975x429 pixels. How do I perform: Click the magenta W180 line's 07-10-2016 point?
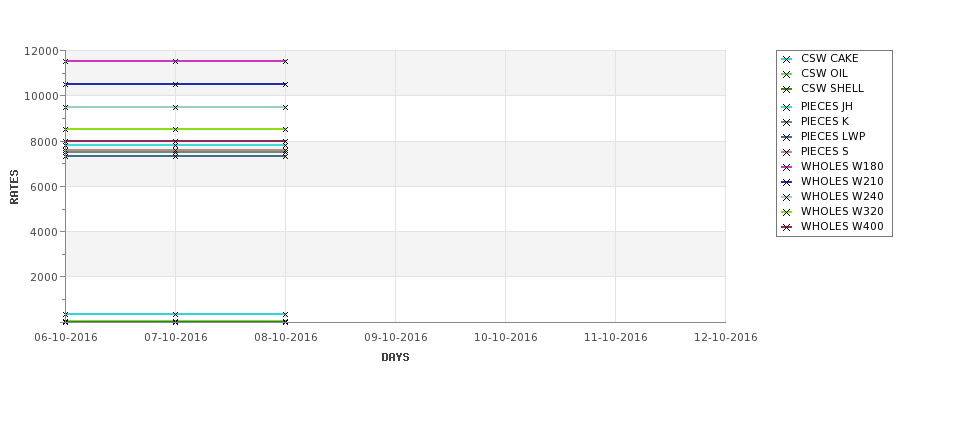coord(175,62)
